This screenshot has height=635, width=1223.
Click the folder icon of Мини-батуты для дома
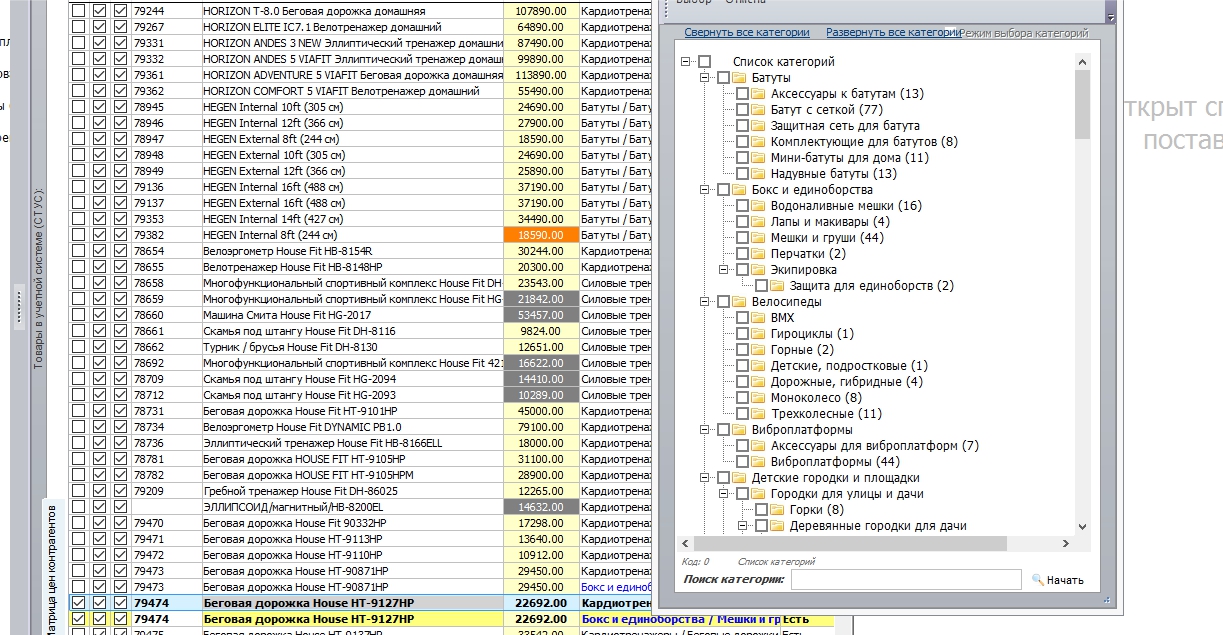758,158
